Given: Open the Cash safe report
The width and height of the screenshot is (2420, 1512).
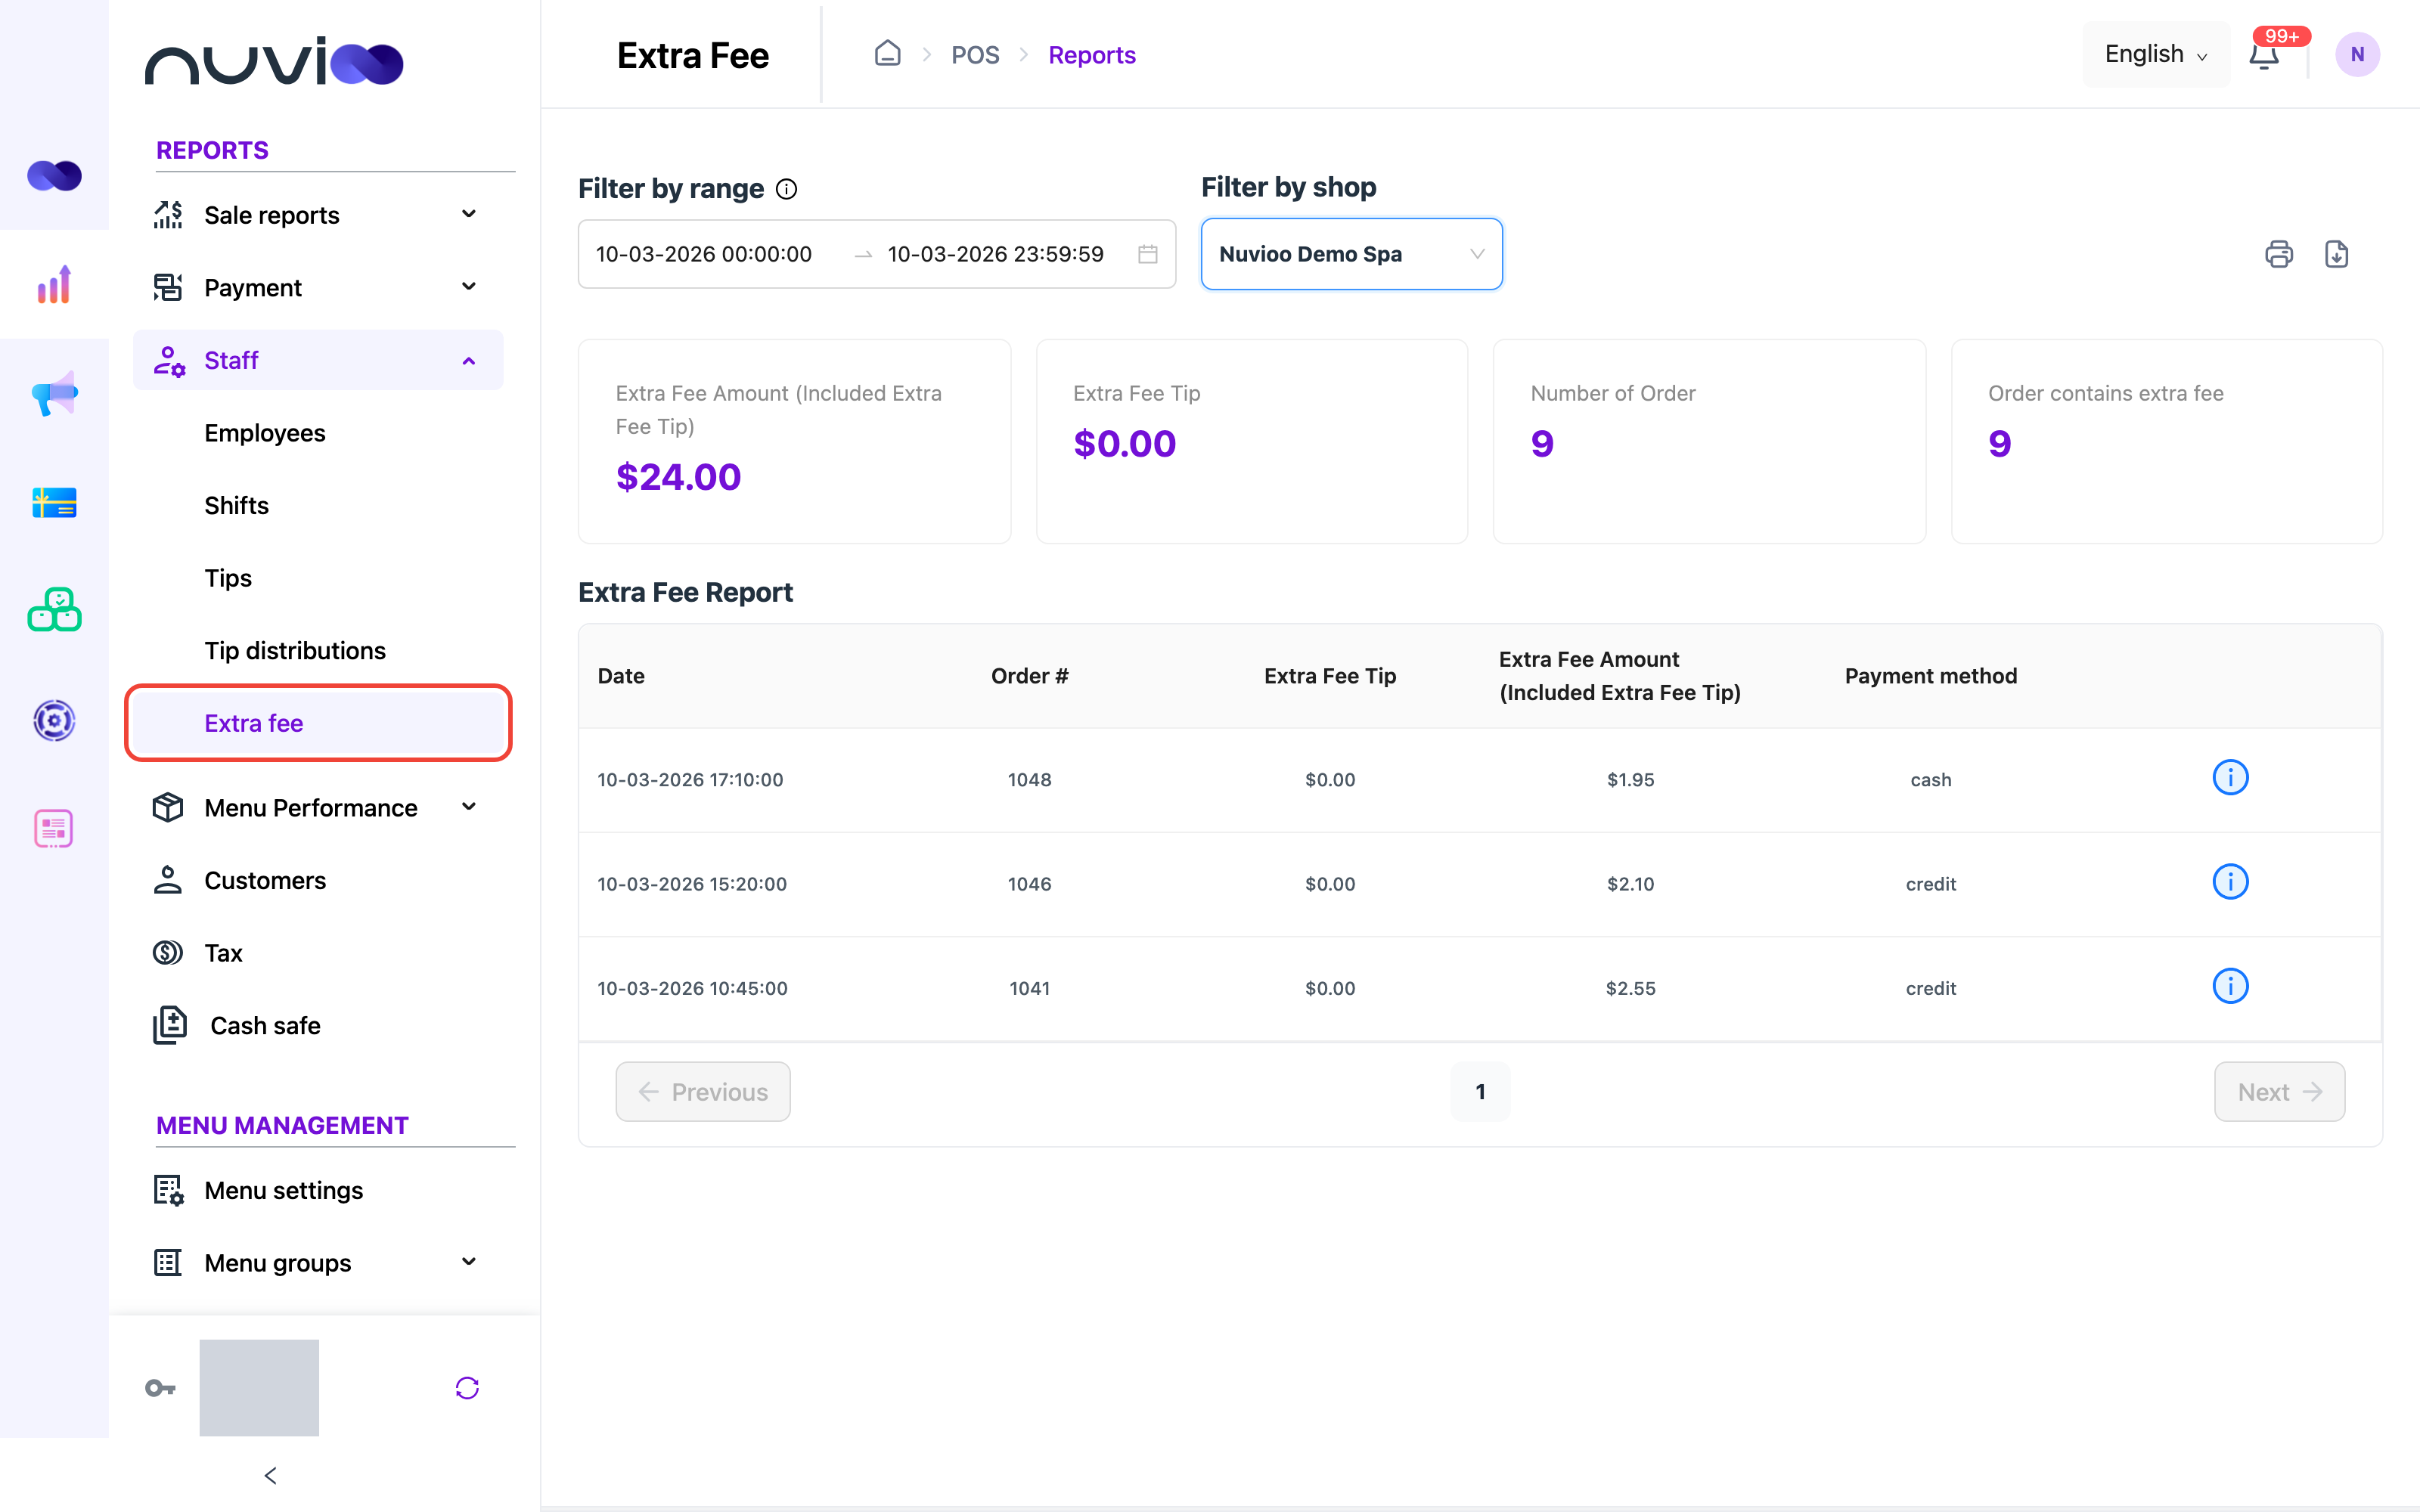Looking at the screenshot, I should pos(265,1026).
